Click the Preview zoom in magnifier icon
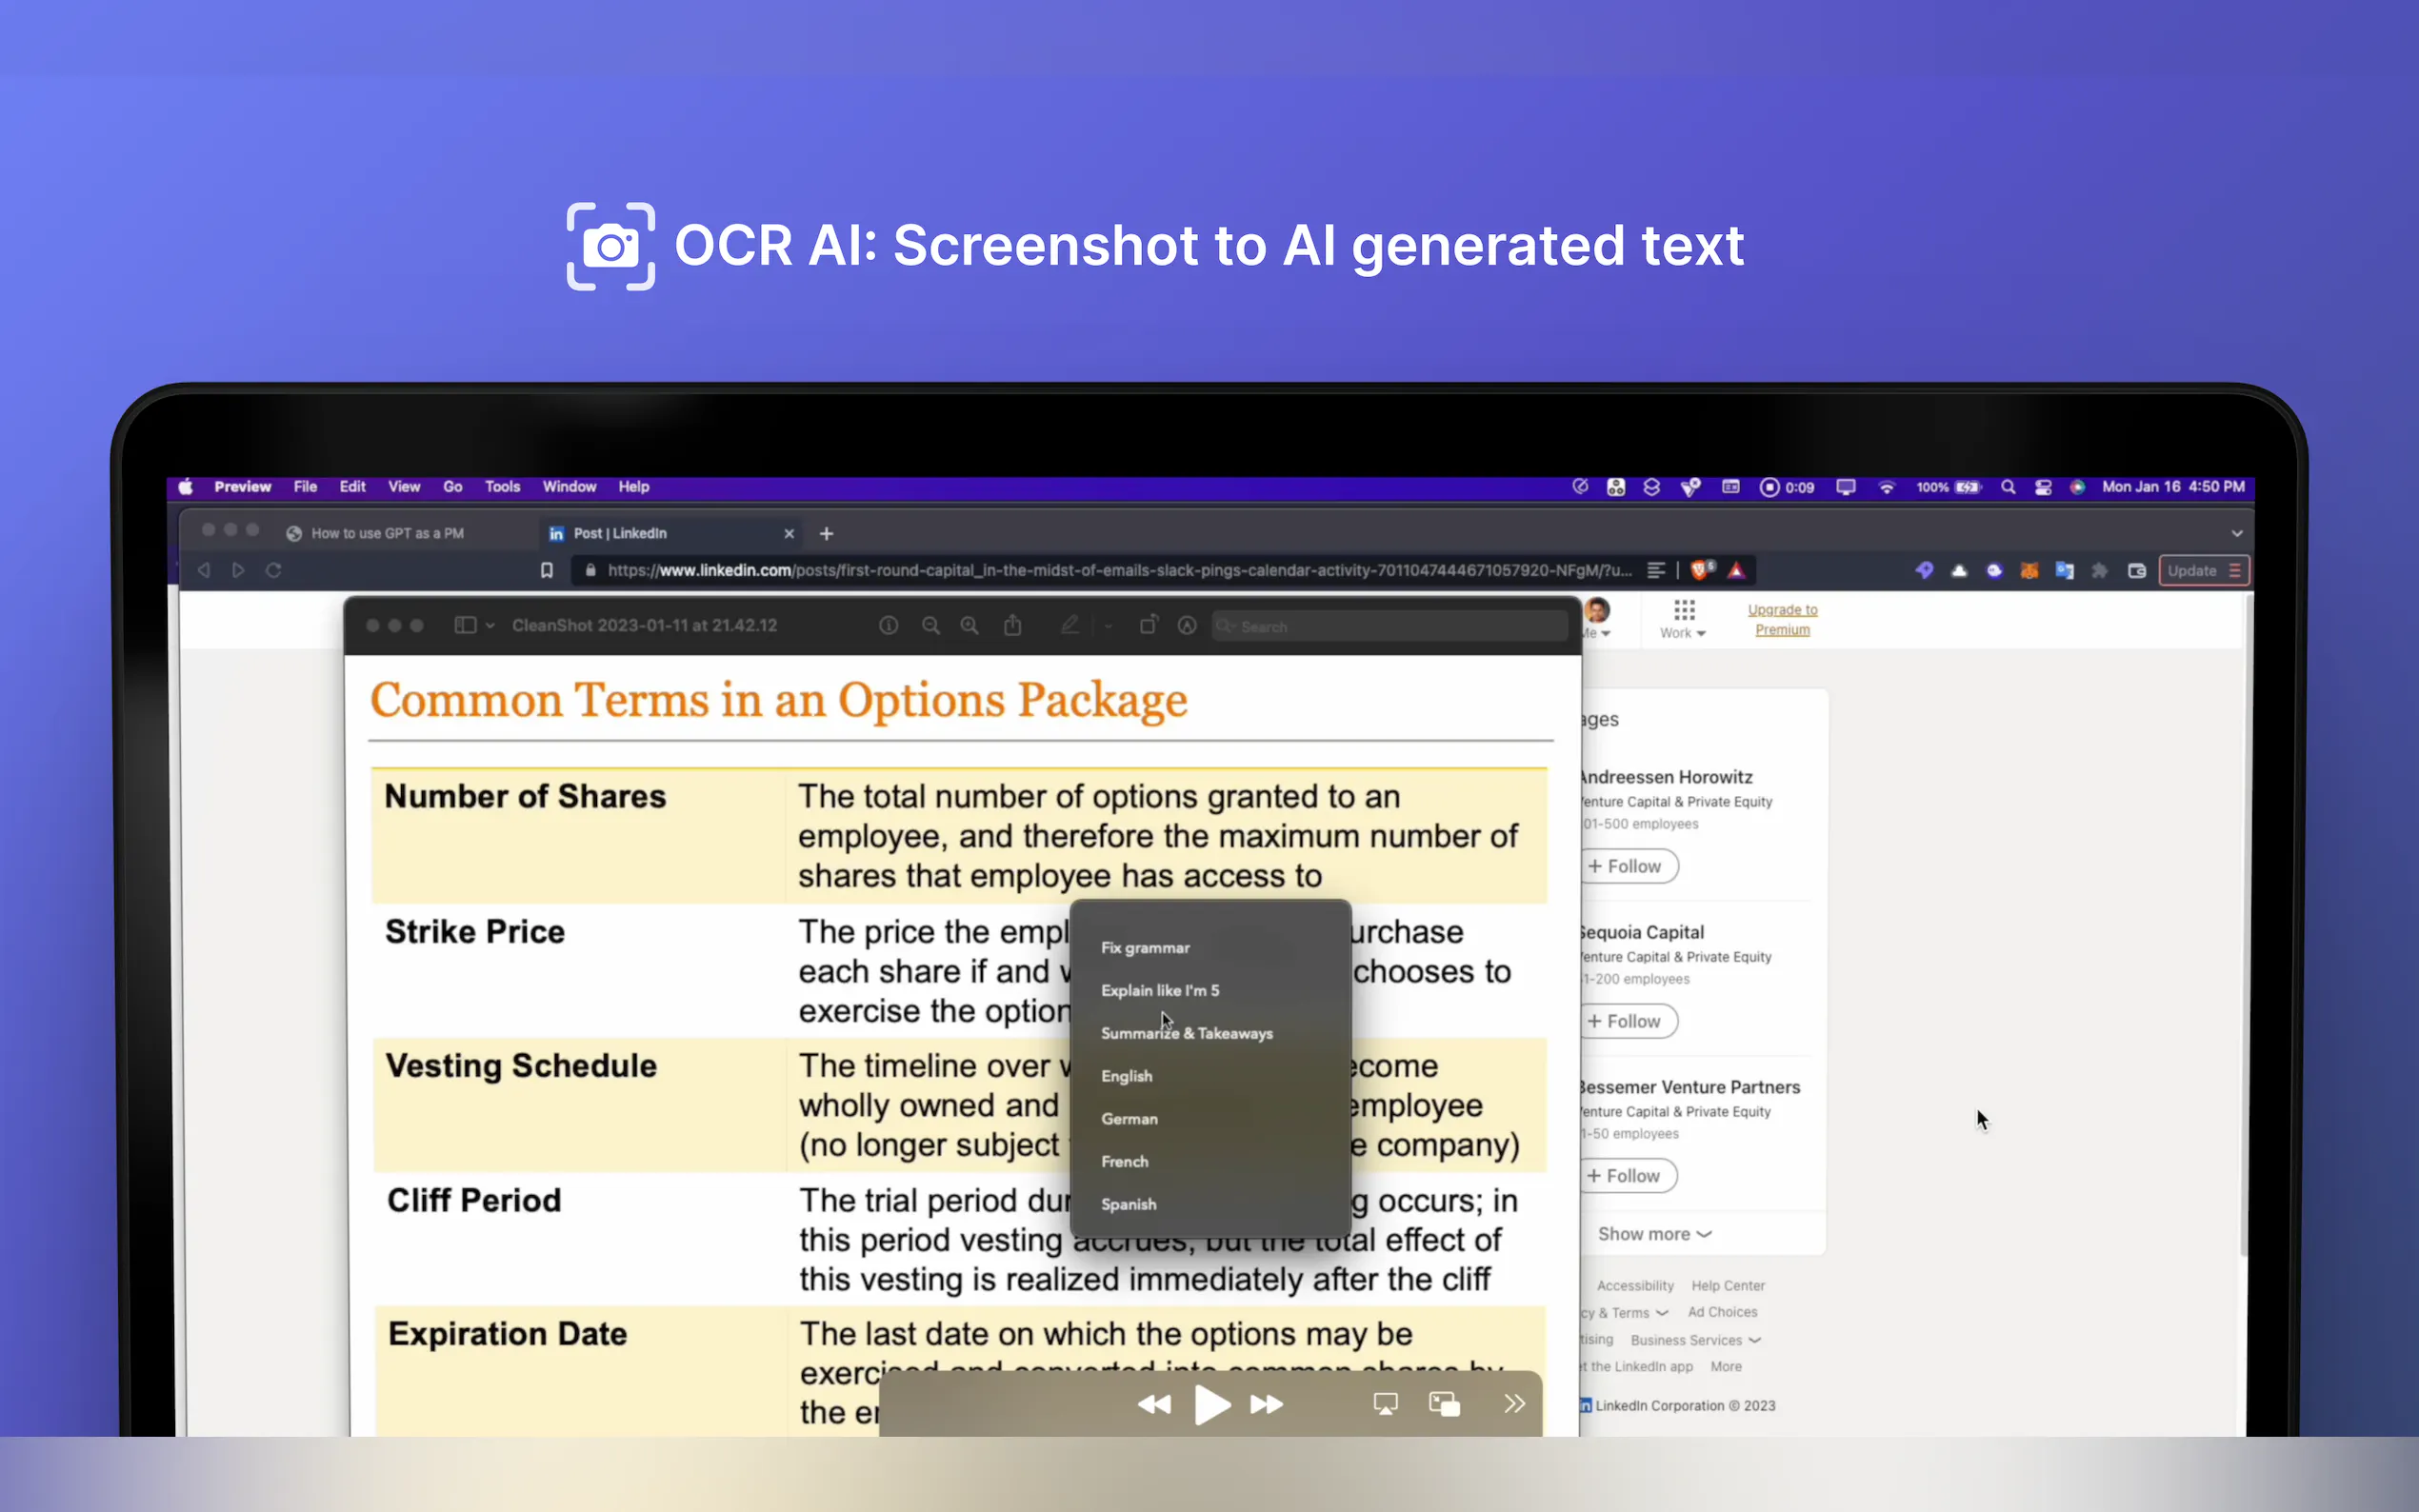Screen dimensions: 2419x1512 coord(969,625)
